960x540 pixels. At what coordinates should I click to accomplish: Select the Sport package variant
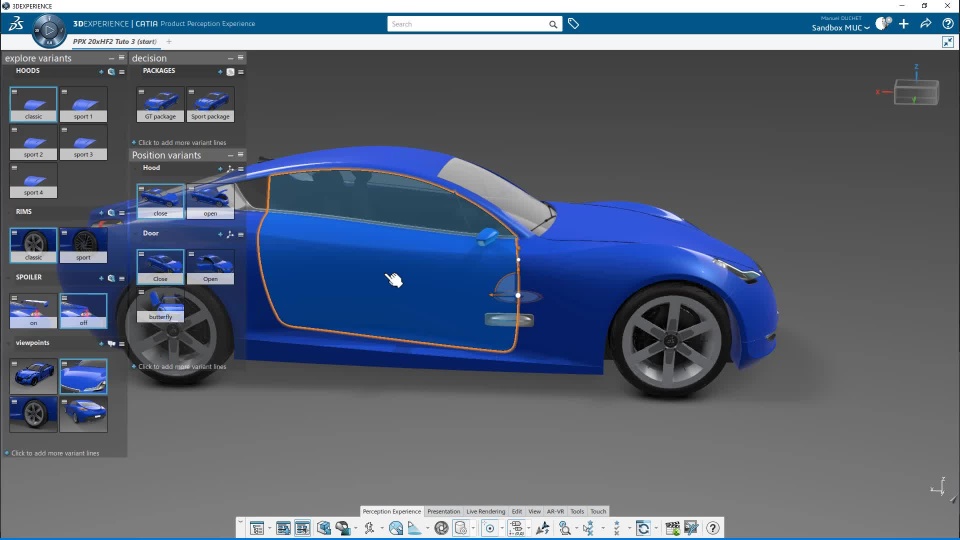[210, 104]
